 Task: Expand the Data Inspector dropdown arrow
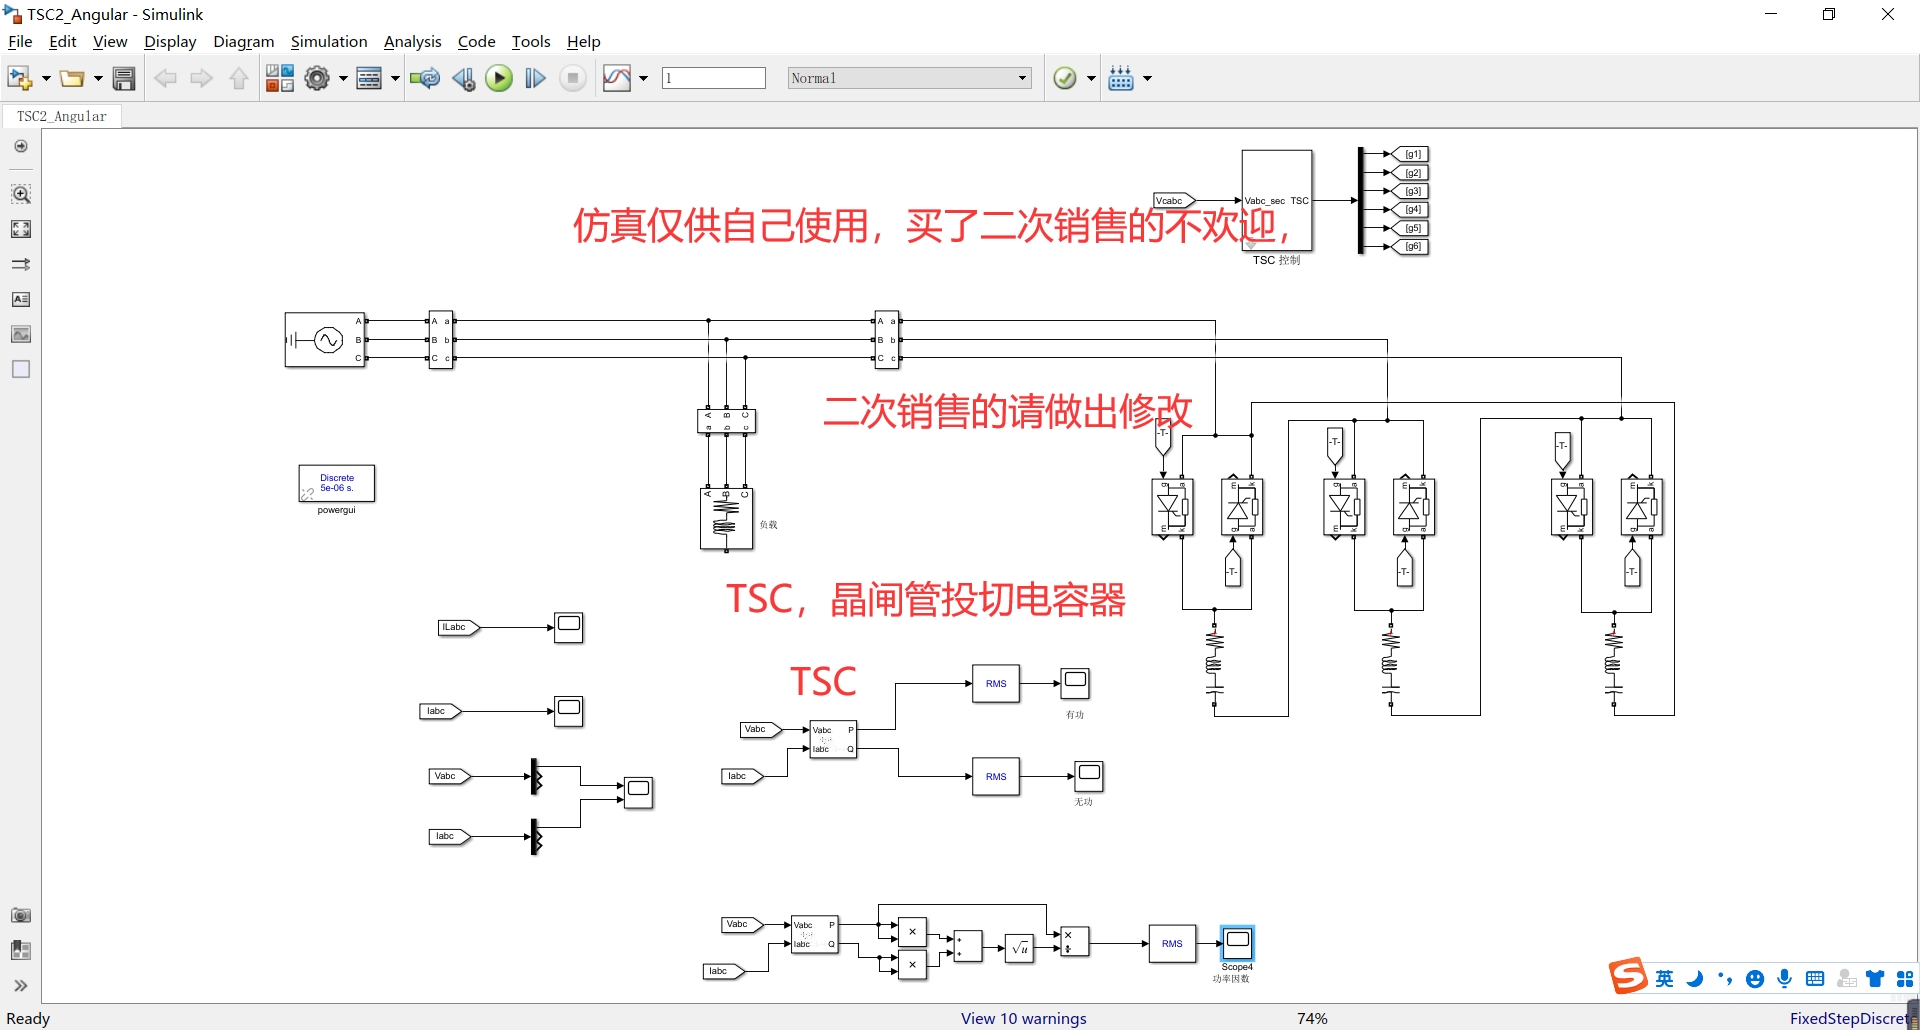643,78
